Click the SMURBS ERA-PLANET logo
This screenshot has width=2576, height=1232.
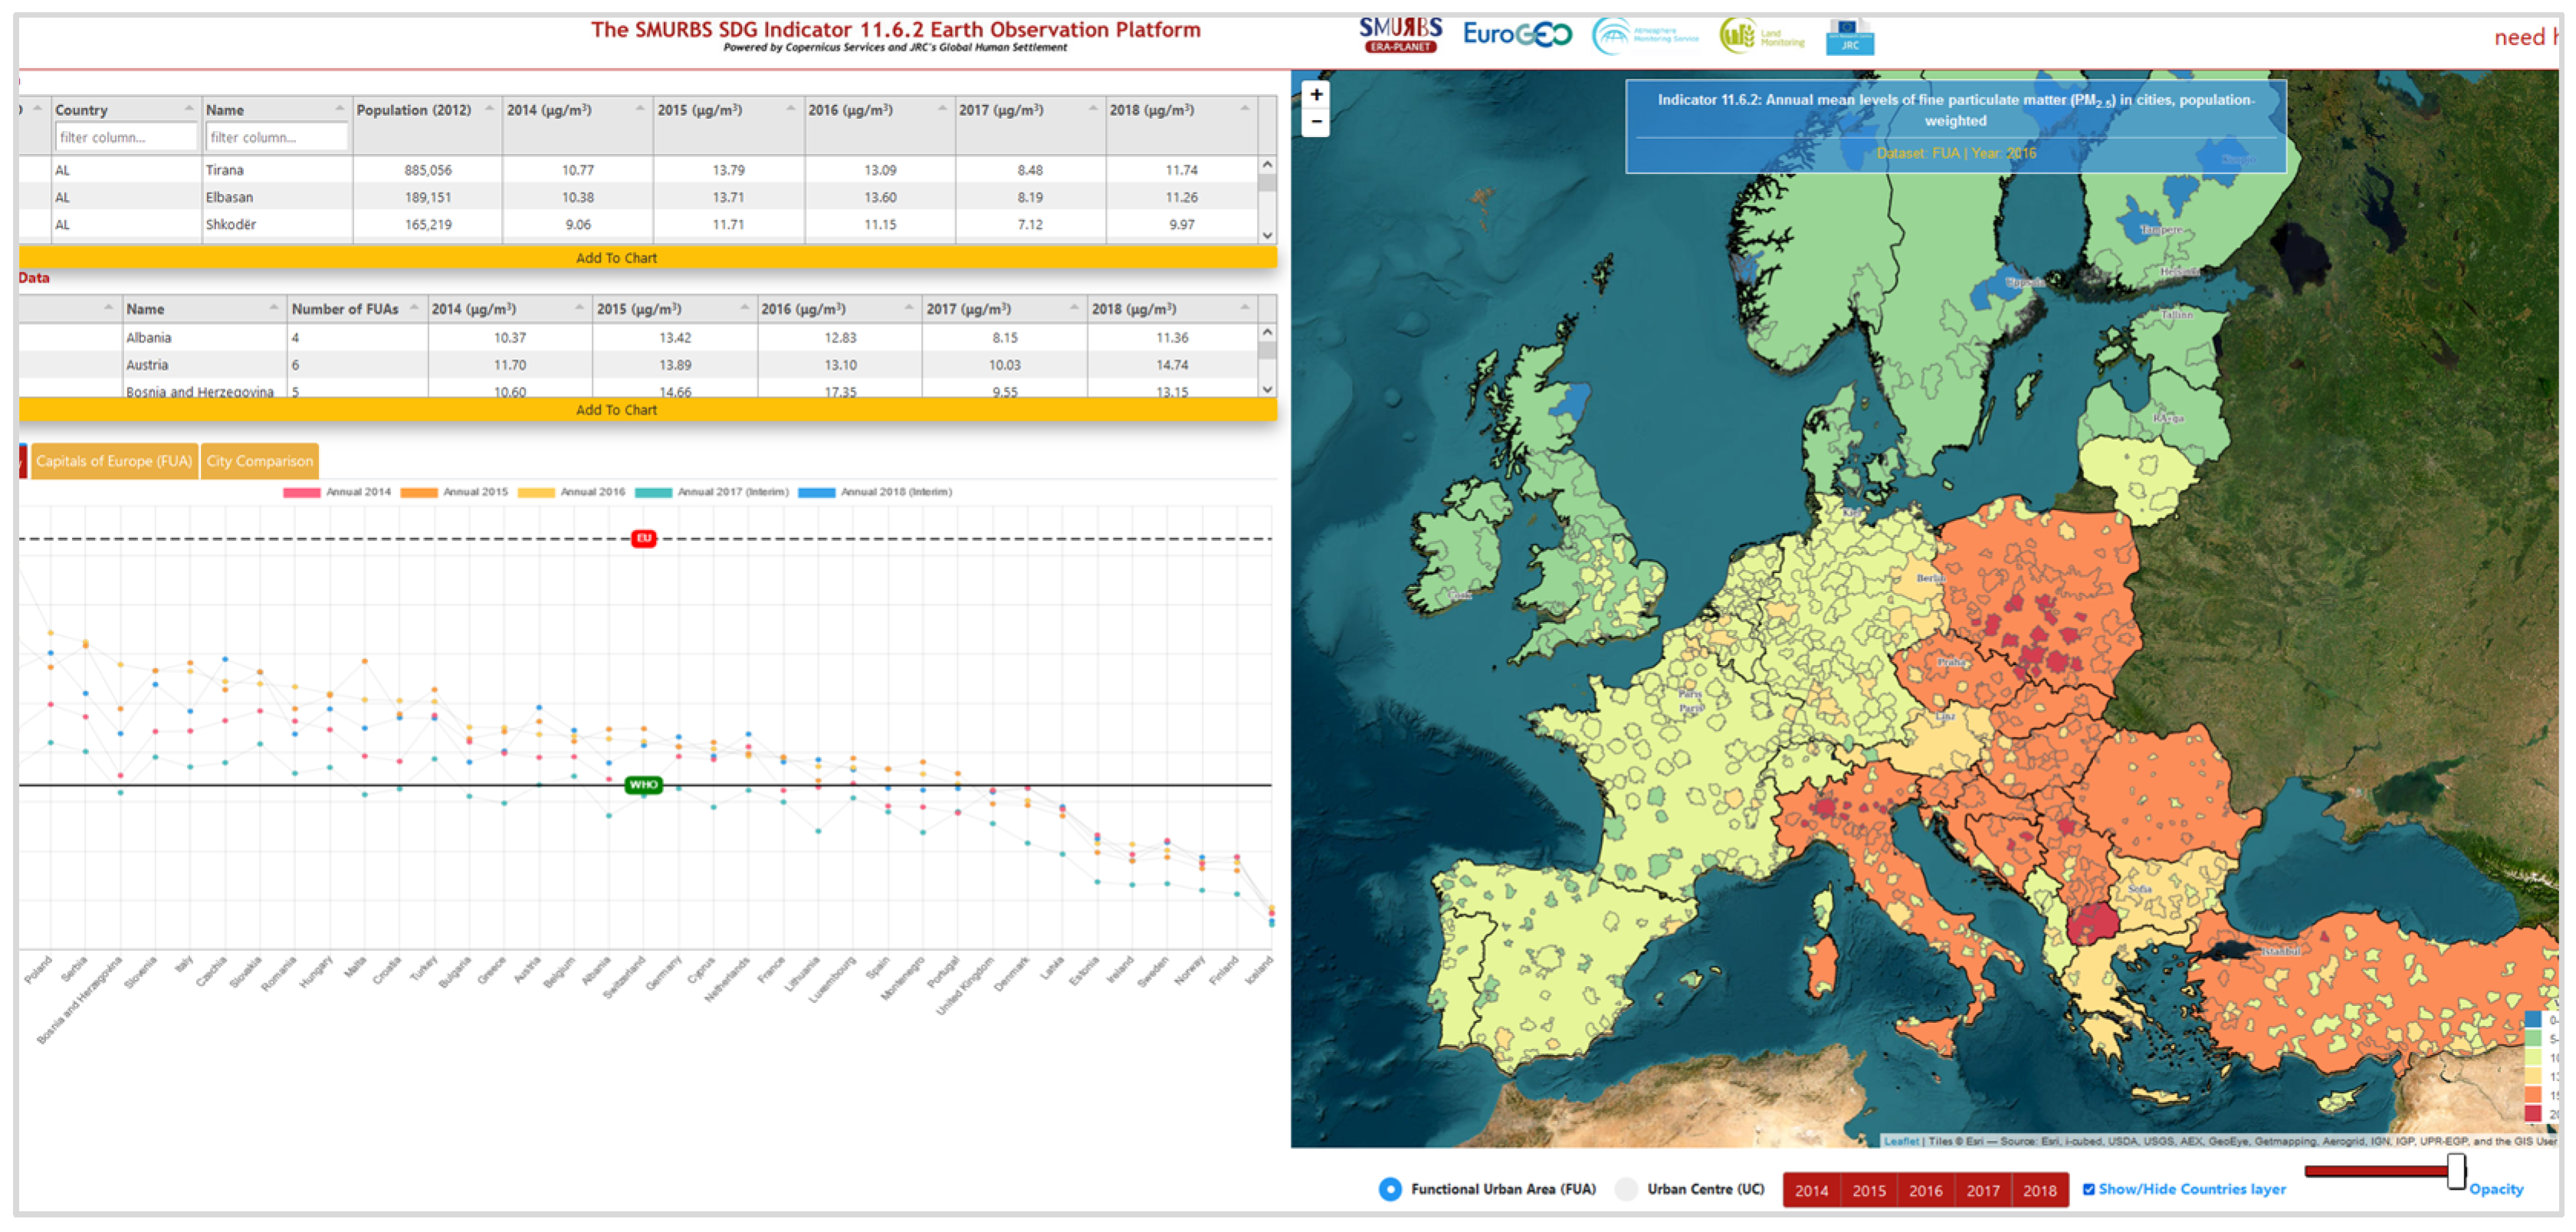[x=1400, y=35]
